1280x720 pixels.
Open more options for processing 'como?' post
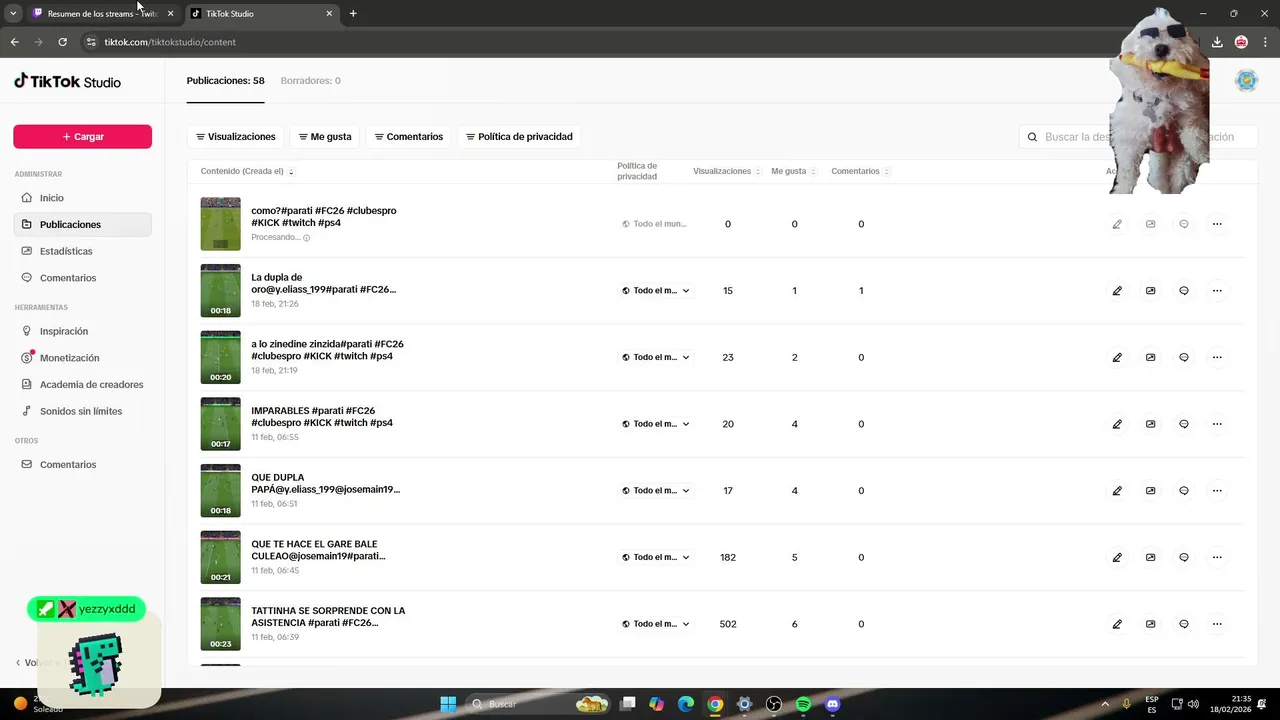pyautogui.click(x=1217, y=224)
